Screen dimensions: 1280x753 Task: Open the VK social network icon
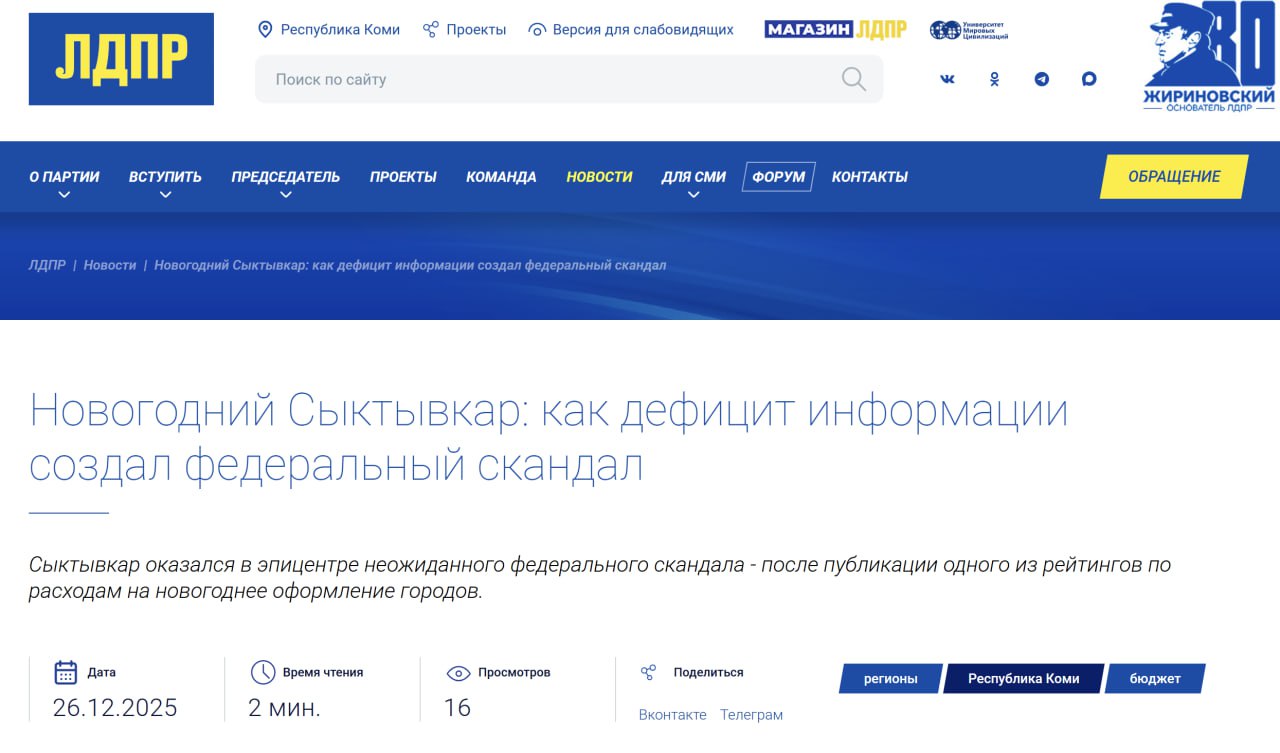point(947,79)
